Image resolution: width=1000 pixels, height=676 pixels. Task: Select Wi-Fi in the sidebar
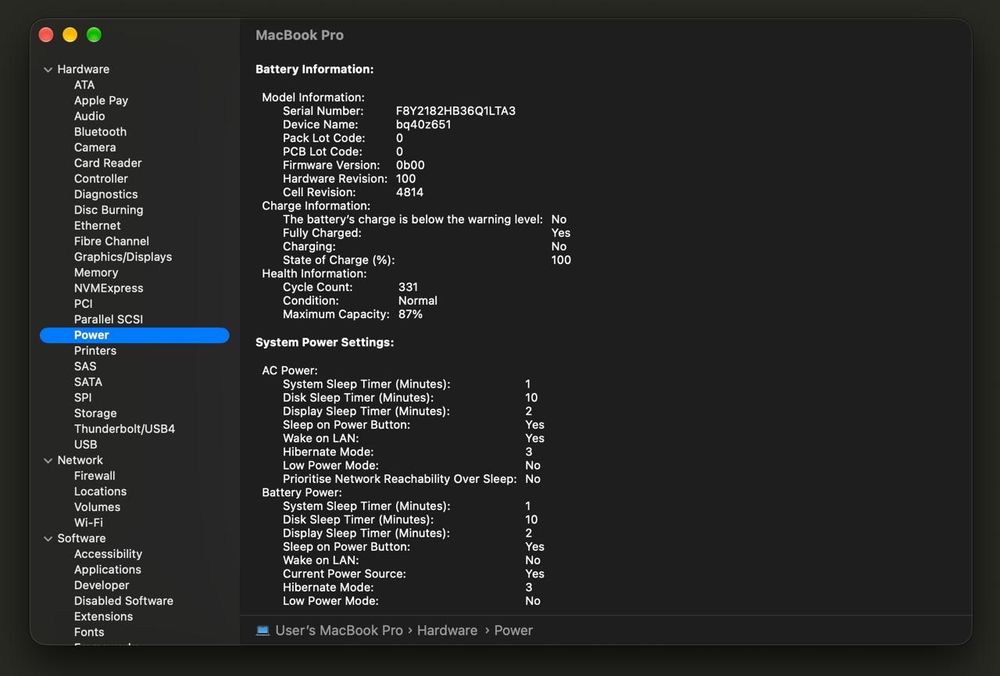pos(88,523)
